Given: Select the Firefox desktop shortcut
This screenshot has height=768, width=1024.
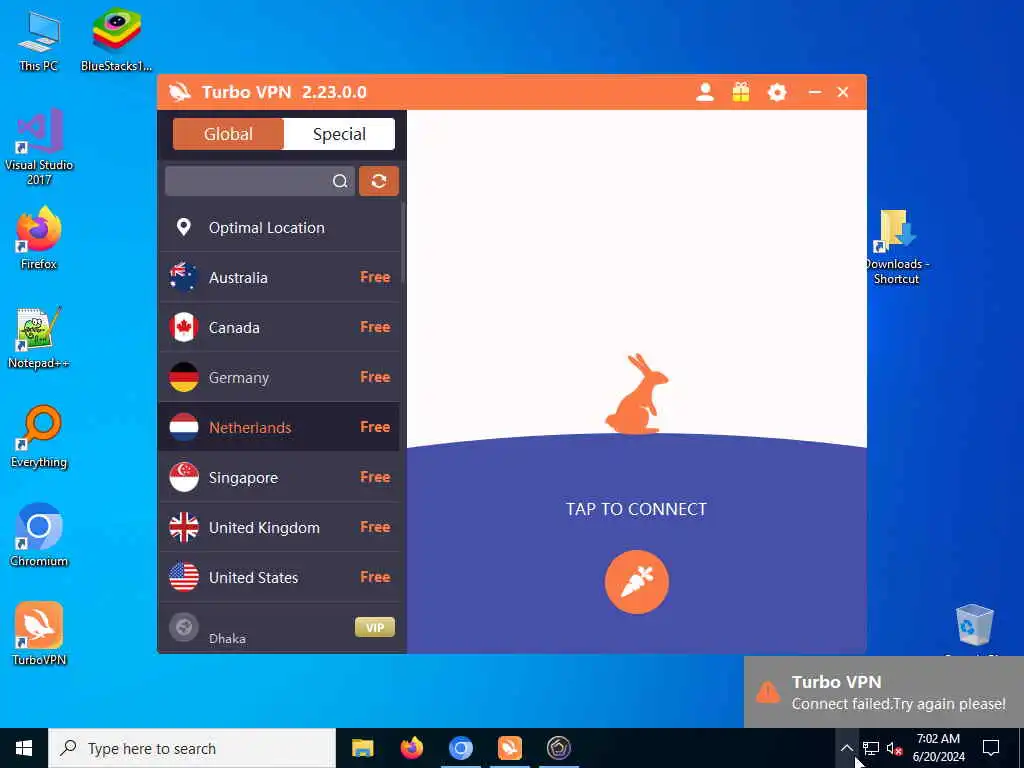Looking at the screenshot, I should tap(39, 238).
